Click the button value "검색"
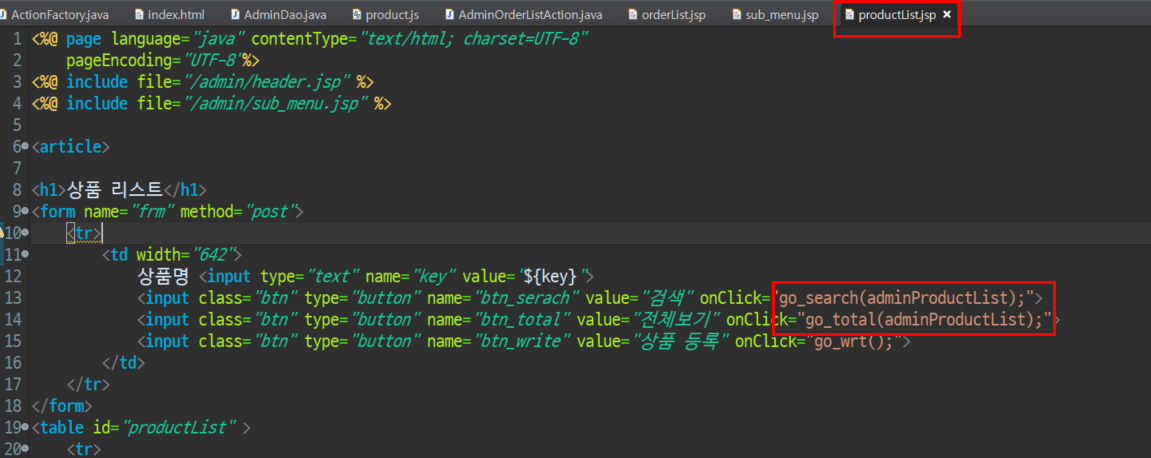1151x458 pixels. 669,298
